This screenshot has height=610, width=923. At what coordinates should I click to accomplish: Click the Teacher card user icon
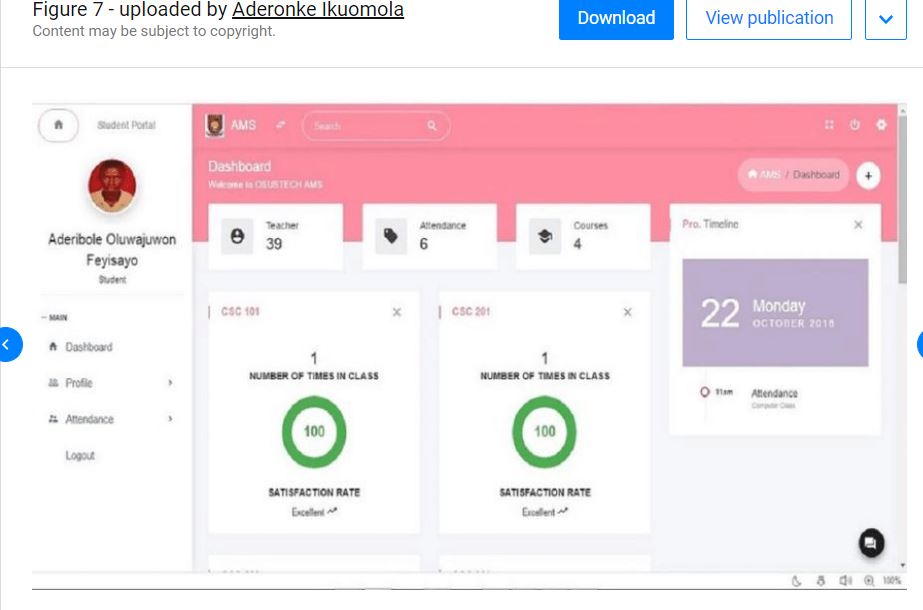237,236
